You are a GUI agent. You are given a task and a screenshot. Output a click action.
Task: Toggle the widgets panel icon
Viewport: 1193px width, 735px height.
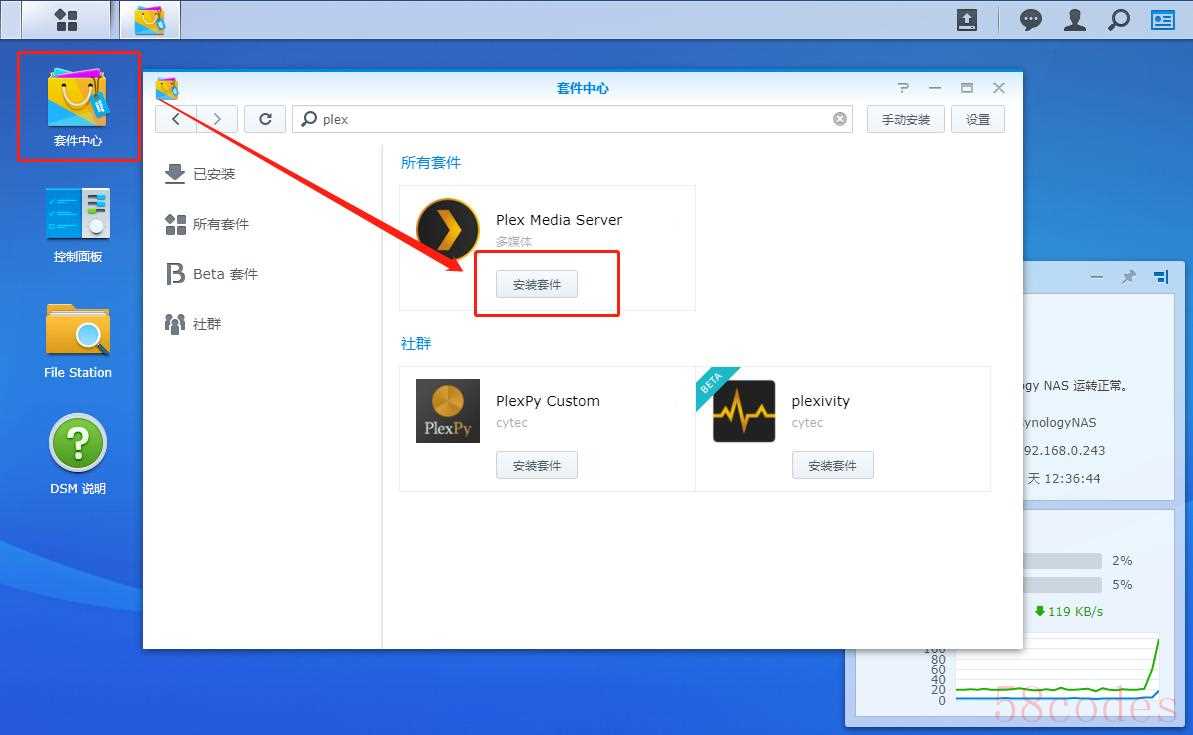click(x=1163, y=20)
